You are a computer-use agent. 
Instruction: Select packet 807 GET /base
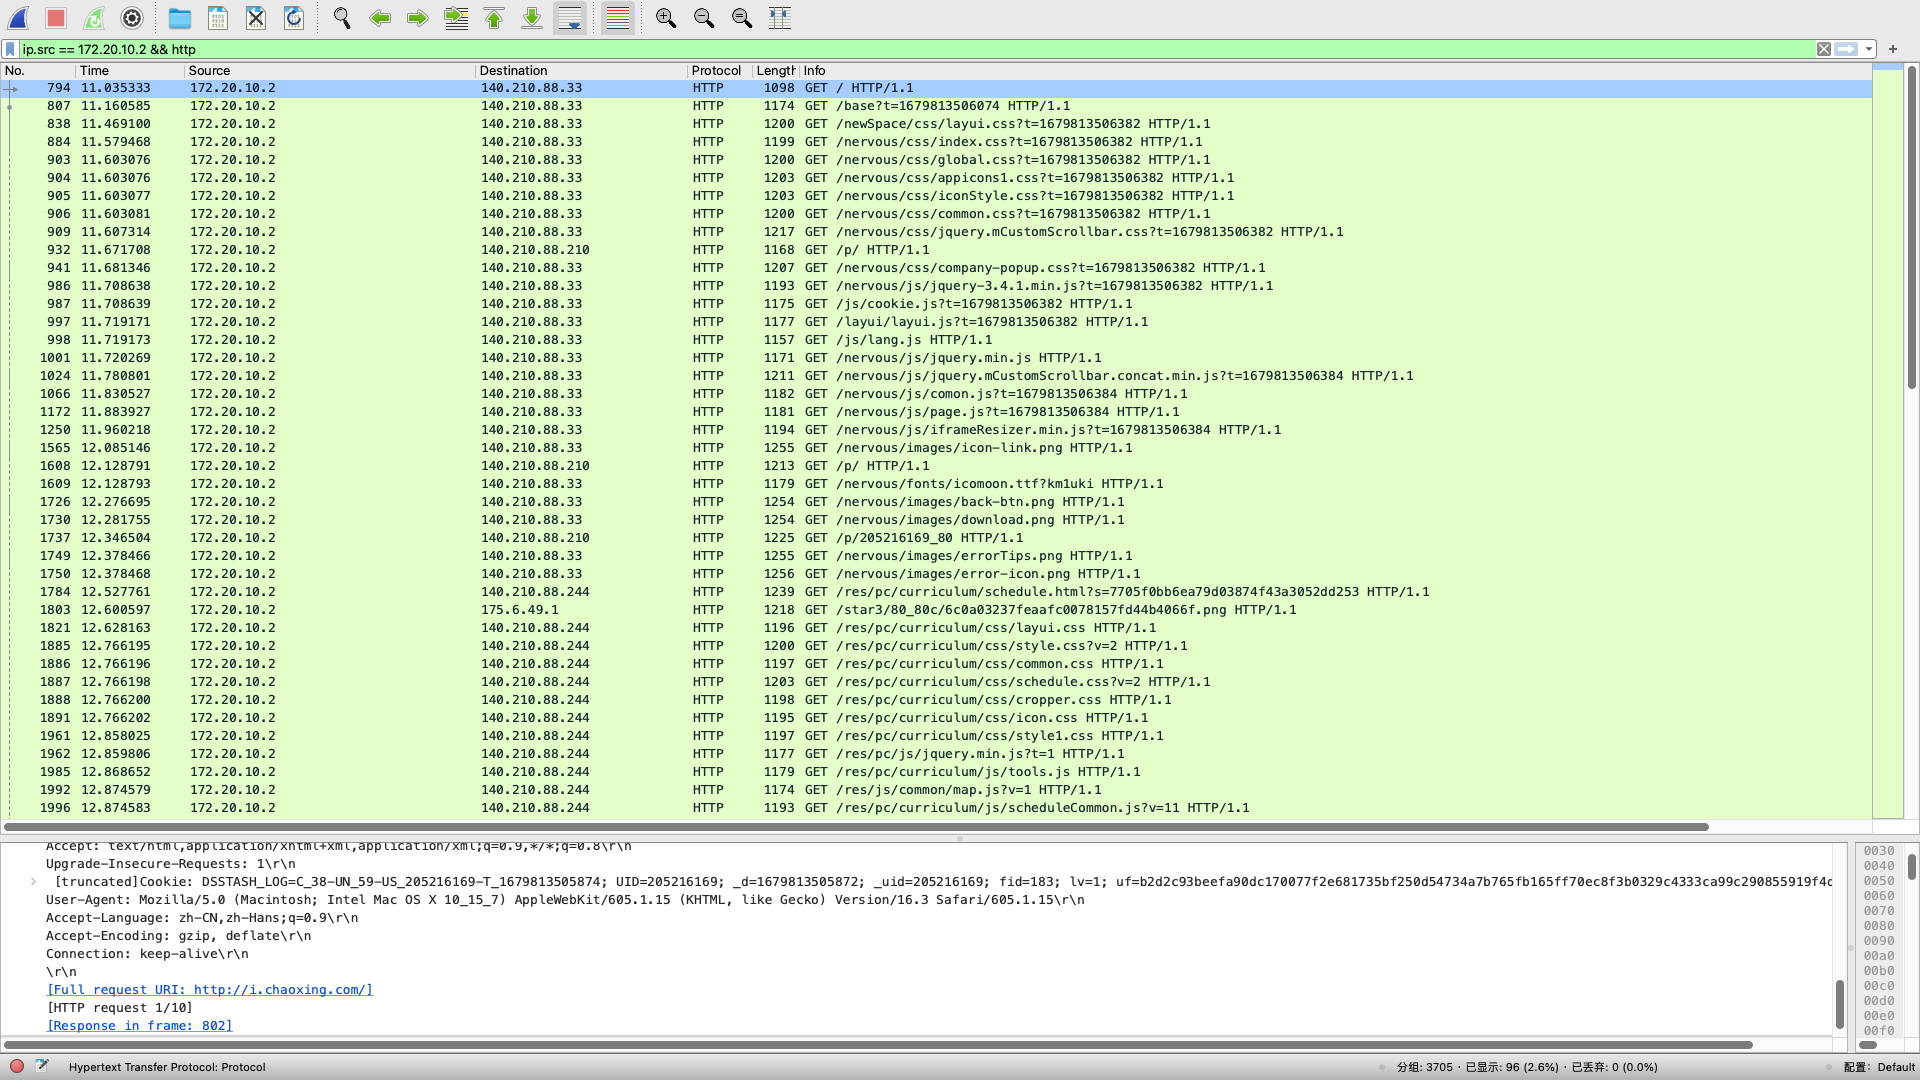coord(936,106)
